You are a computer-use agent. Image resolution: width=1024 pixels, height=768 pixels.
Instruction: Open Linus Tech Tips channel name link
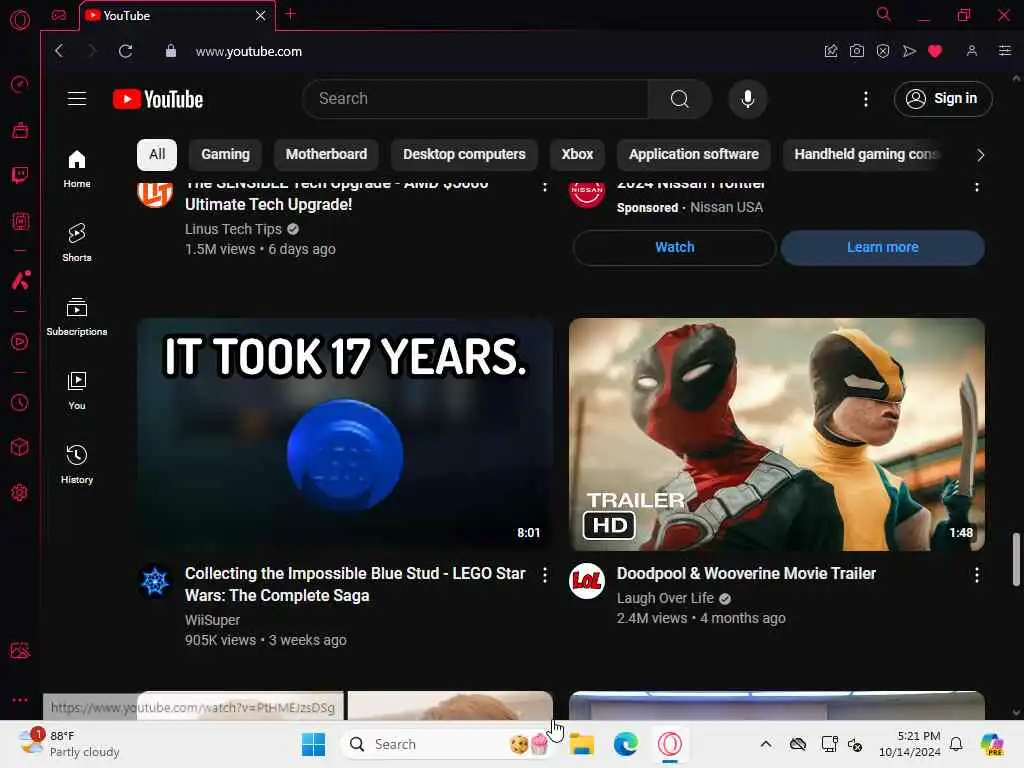point(233,229)
